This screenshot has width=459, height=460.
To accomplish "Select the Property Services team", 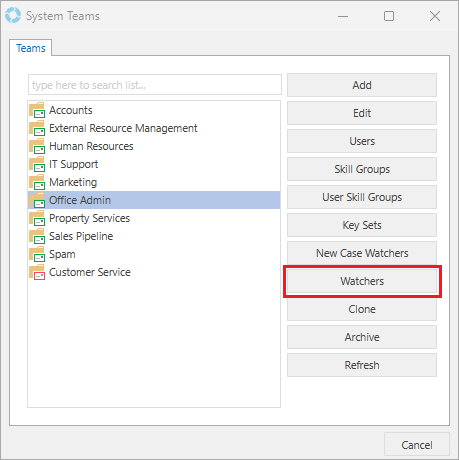I will coord(154,218).
